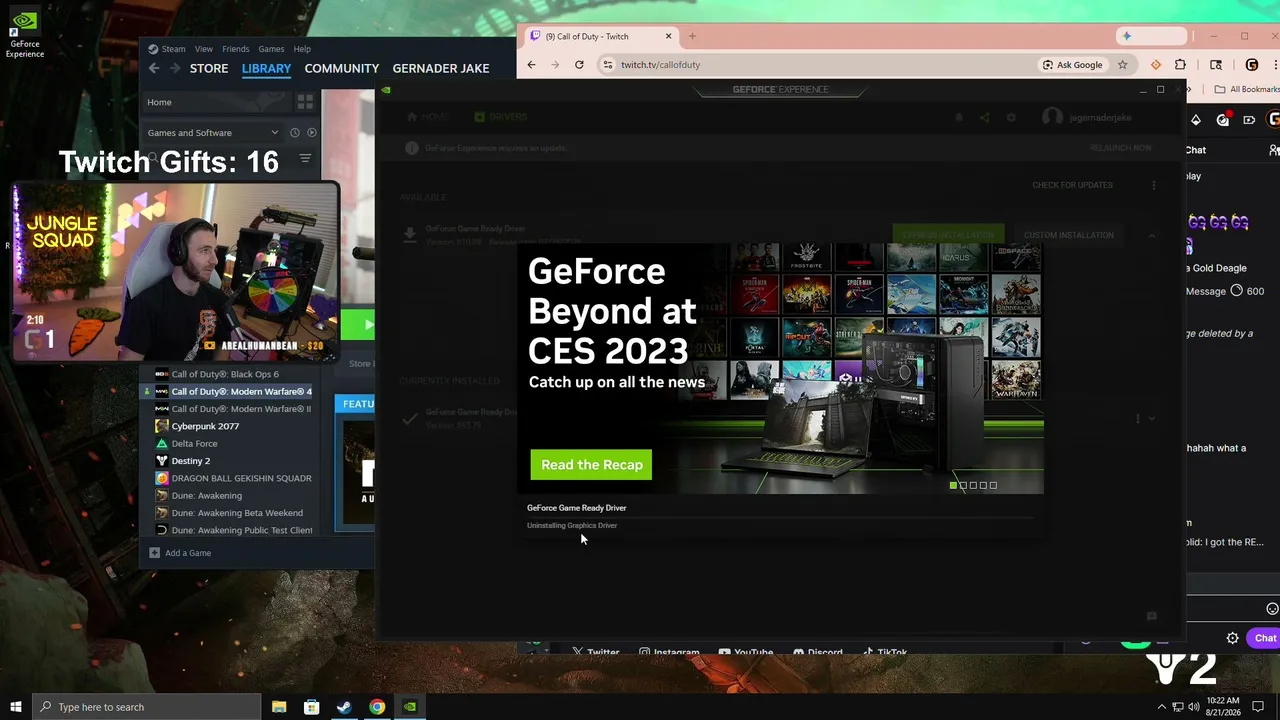Select DRAGON BALL GEKISHIN SQUADRA in the library
Viewport: 1280px width, 720px height.
pos(241,478)
